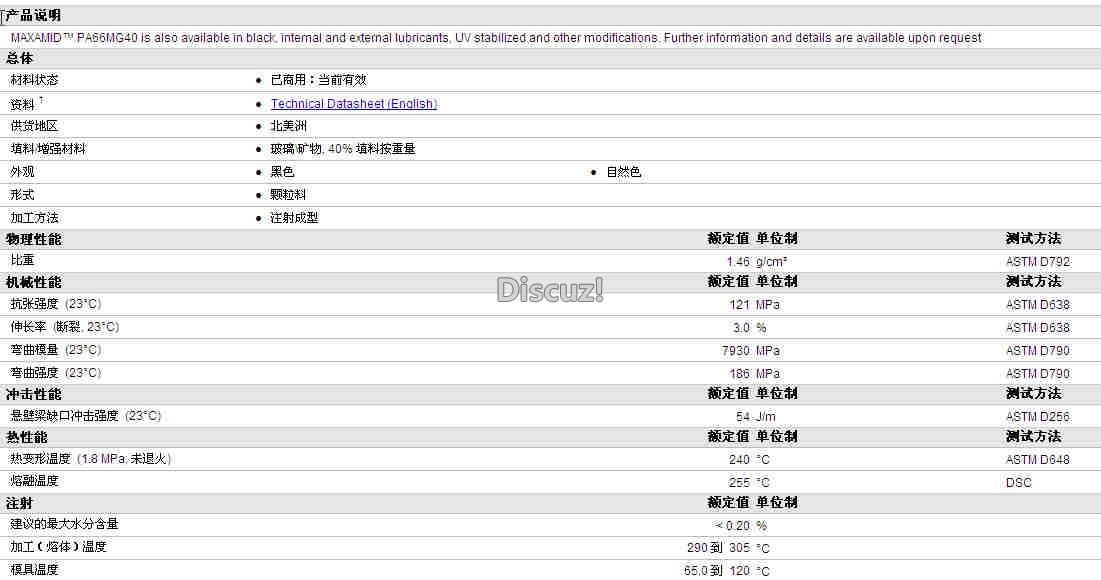Select the 总体 section header
The width and height of the screenshot is (1101, 580).
(x=20, y=58)
